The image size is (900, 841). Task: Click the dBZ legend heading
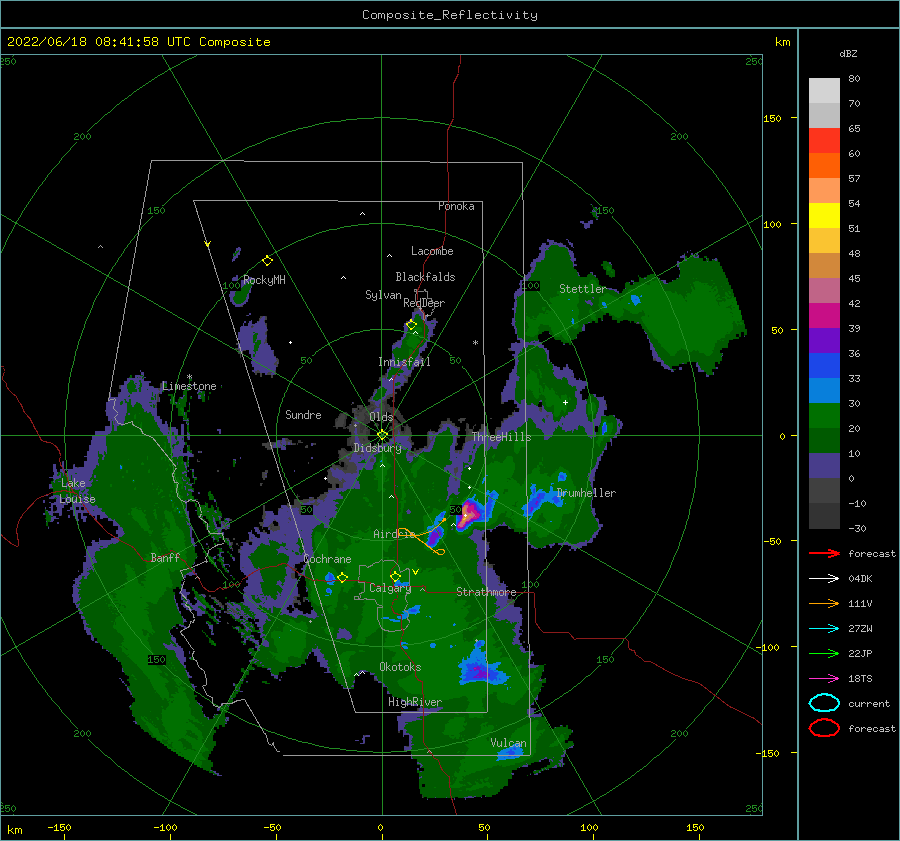(x=848, y=54)
